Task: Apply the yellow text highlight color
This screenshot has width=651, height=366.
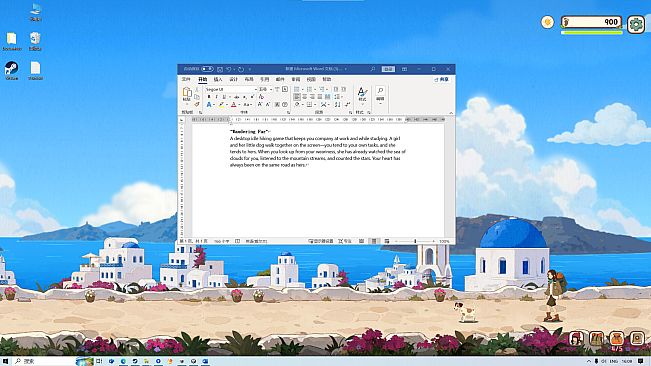Action: 221,105
